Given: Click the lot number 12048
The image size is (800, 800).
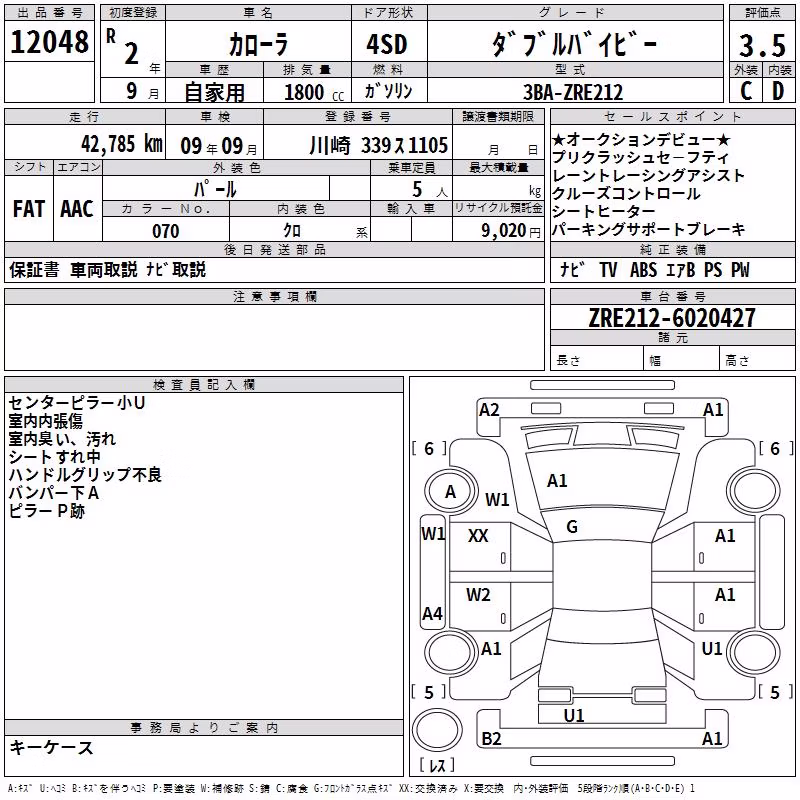Looking at the screenshot, I should click(49, 42).
